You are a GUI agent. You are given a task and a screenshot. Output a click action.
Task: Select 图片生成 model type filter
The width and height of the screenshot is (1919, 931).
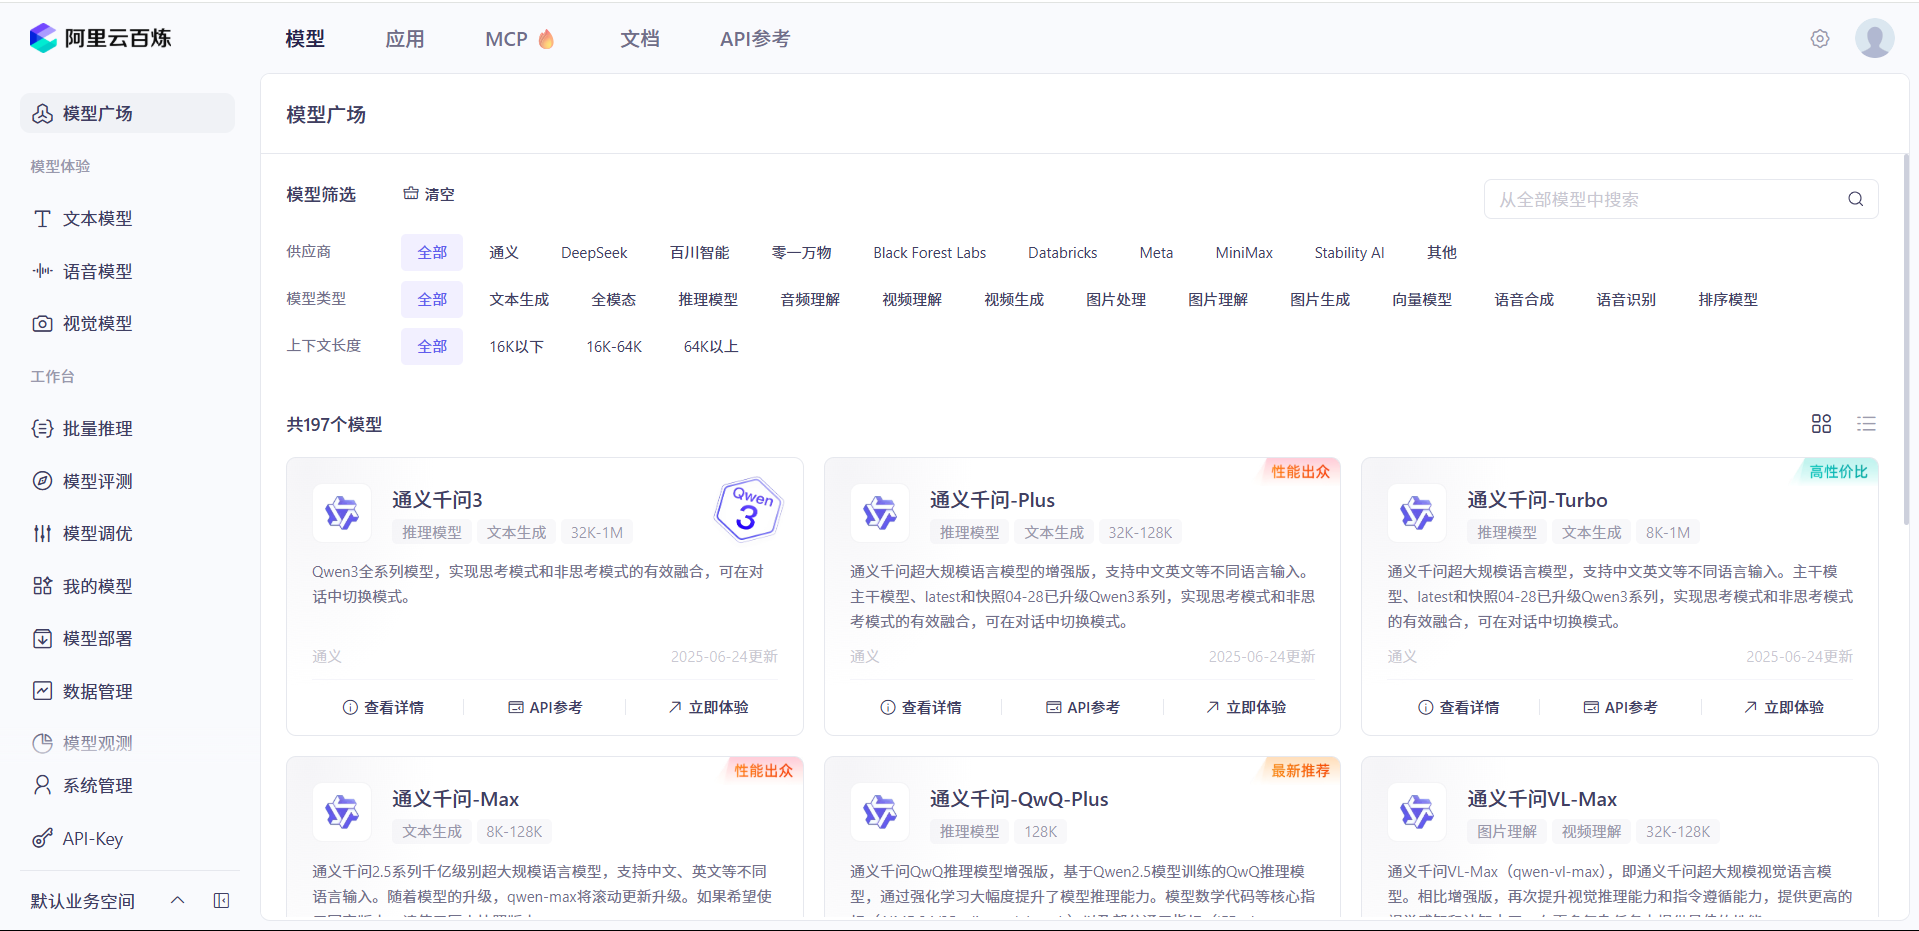pos(1320,299)
